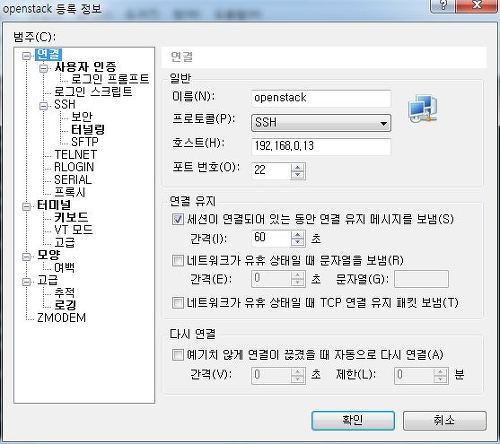The image size is (500, 444).
Task: Select 여백 under 모양
Action: coord(65,268)
